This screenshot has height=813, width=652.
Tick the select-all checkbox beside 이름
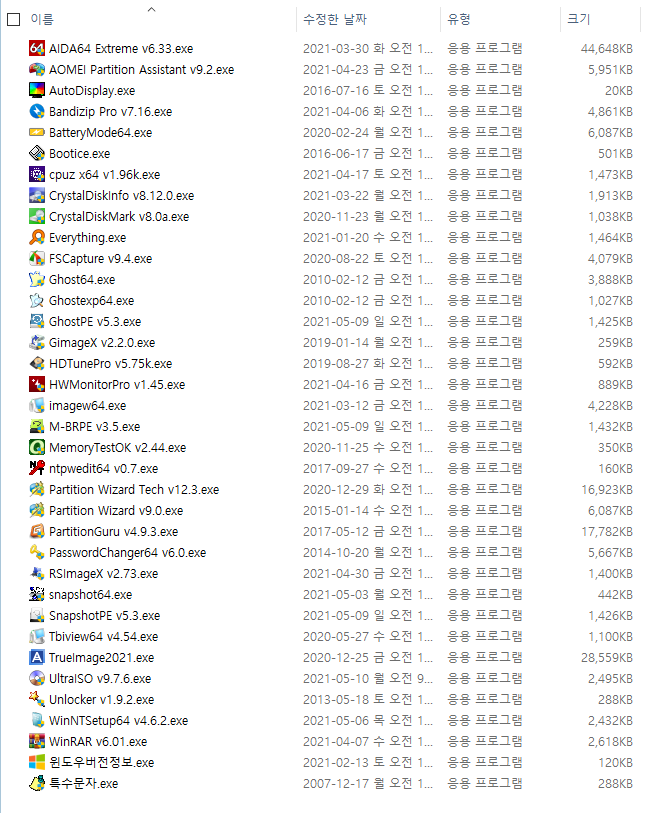[x=13, y=20]
